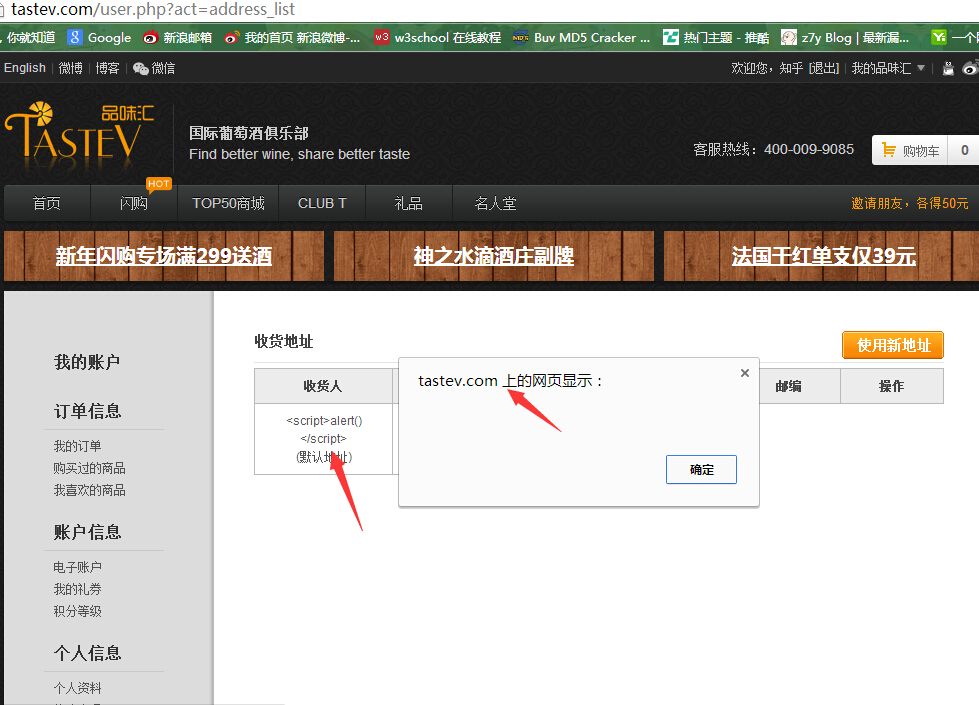The image size is (979, 705).
Task: Click the 使用新地址 button
Action: 893,345
